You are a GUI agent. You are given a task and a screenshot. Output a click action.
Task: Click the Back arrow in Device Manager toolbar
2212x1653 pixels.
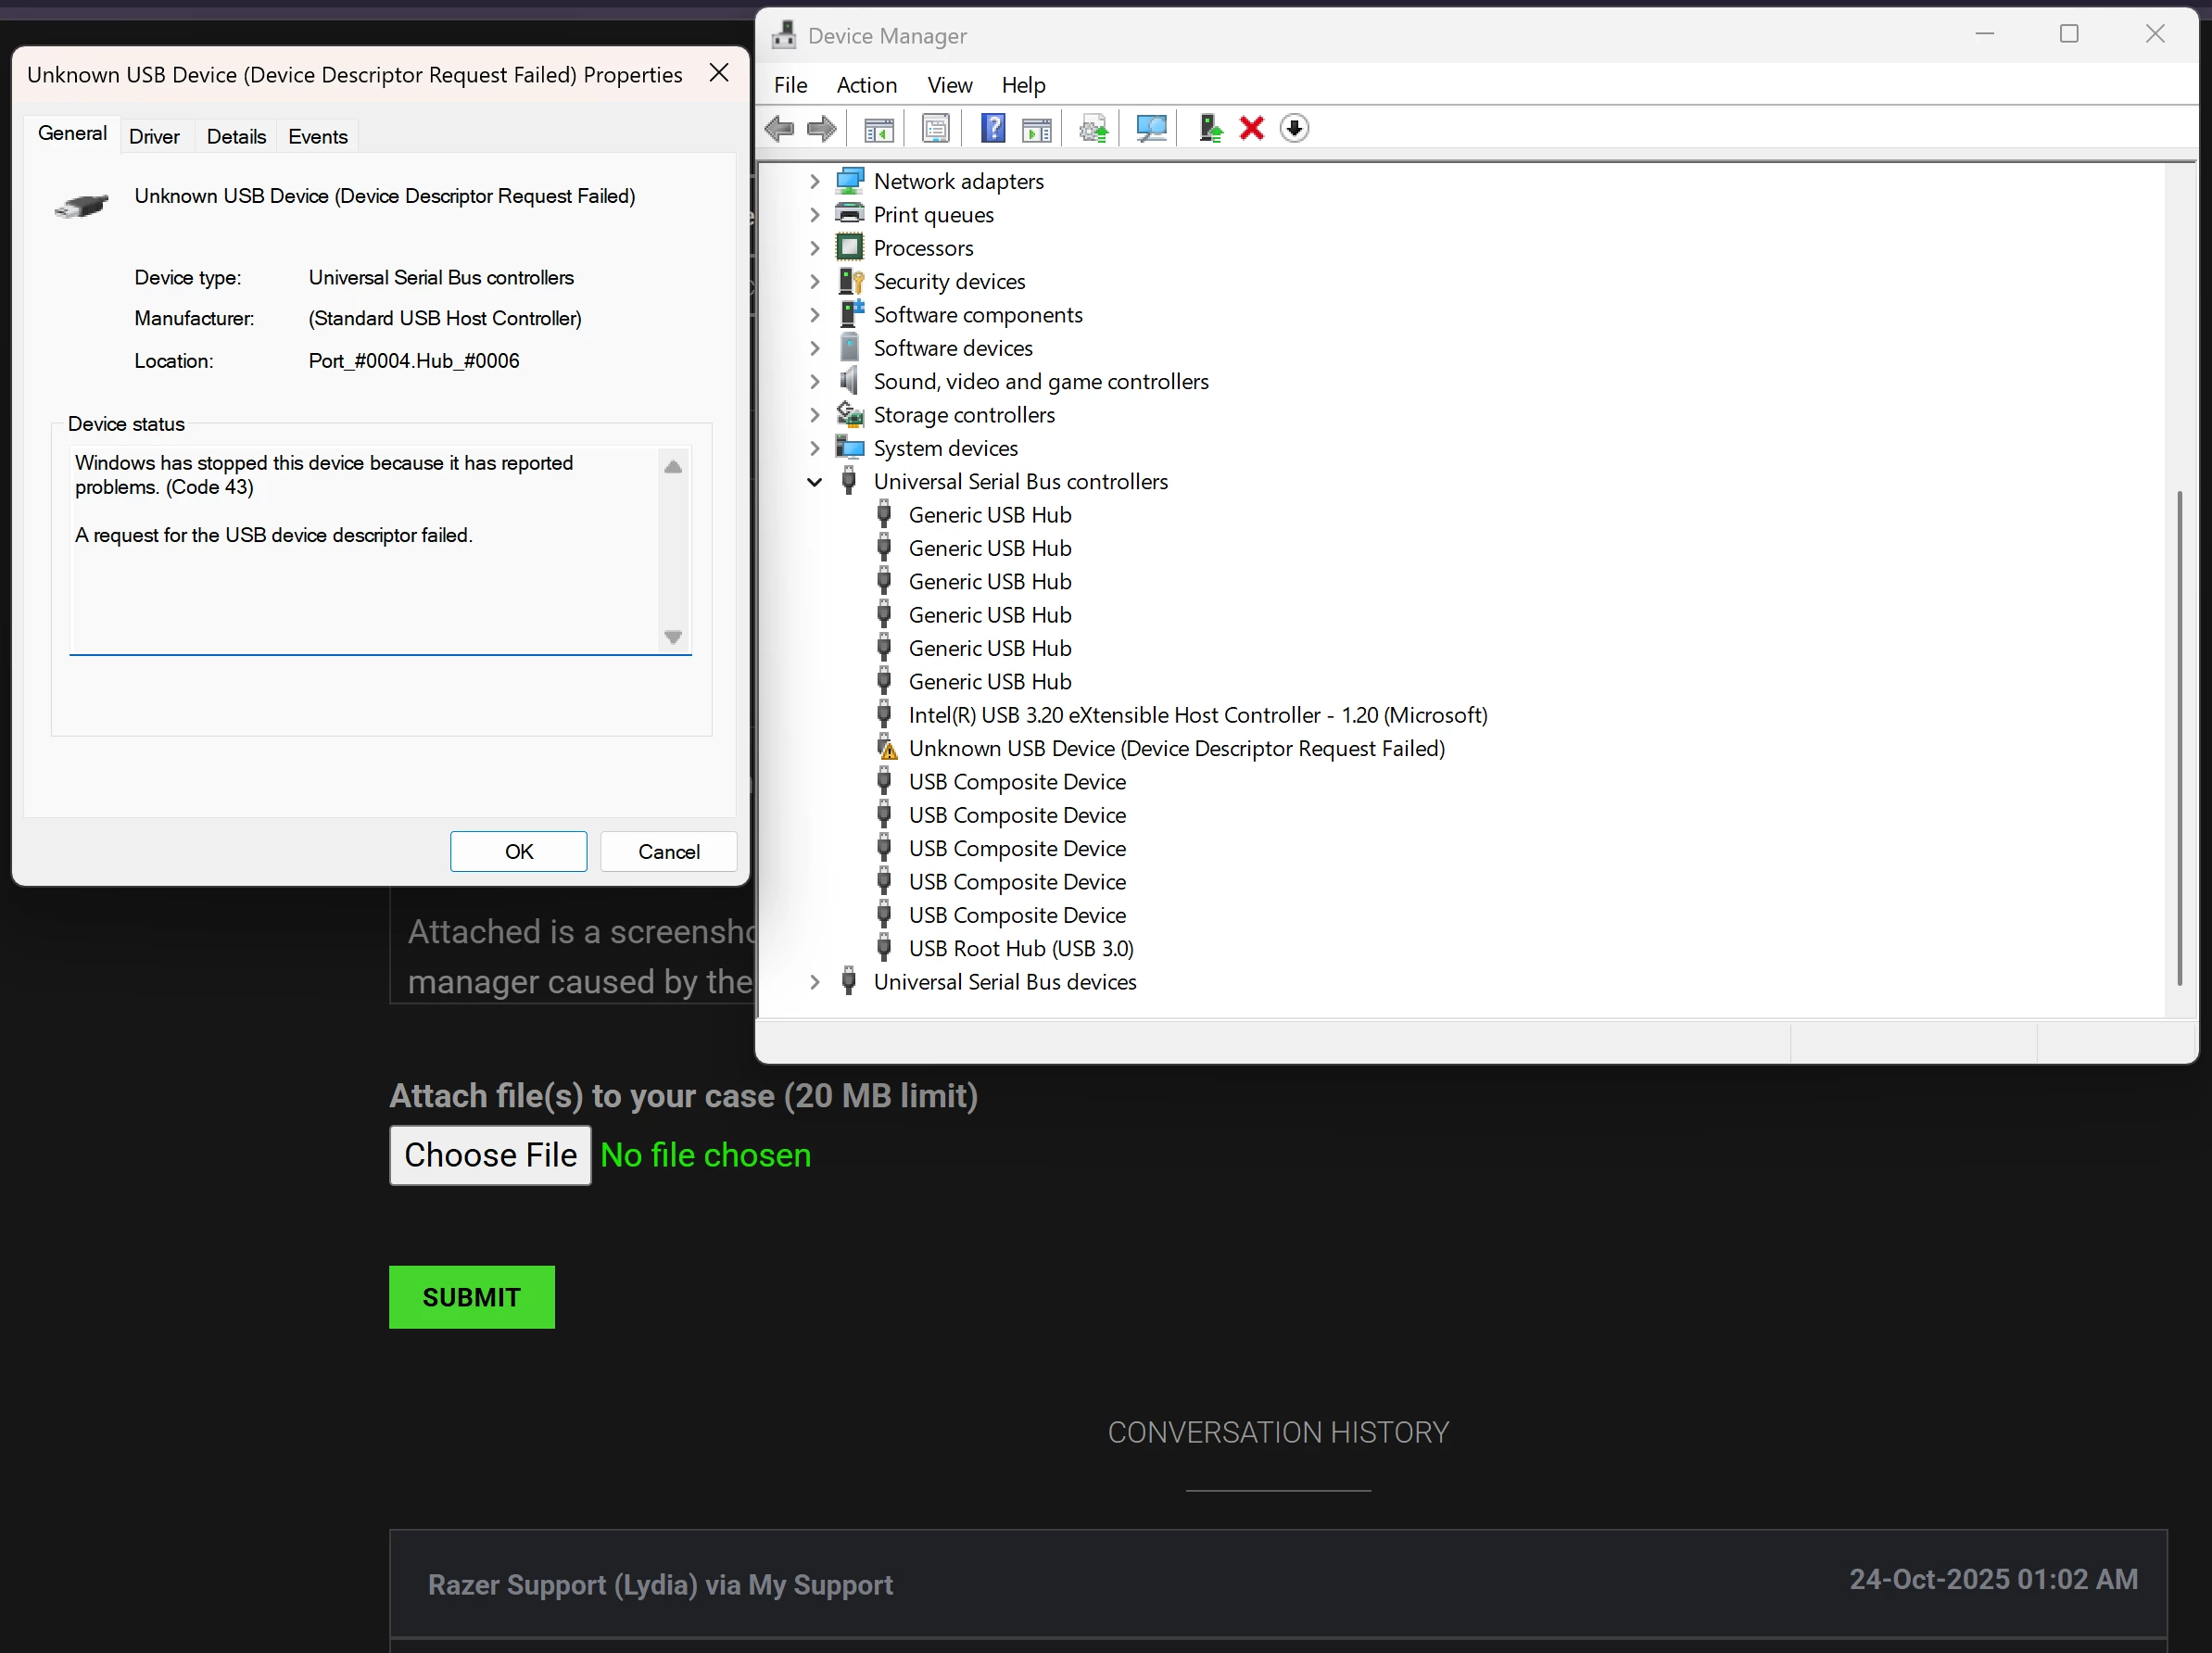click(x=779, y=128)
